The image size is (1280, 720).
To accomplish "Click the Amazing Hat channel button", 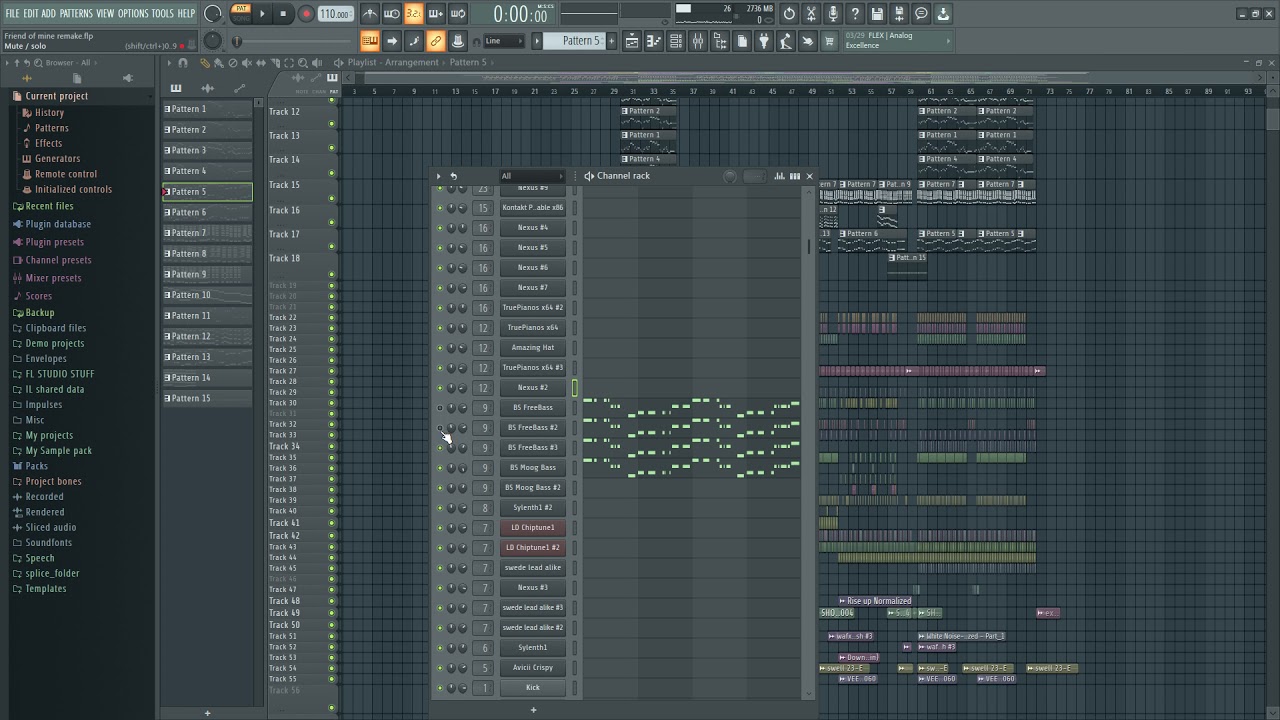I will [x=533, y=348].
